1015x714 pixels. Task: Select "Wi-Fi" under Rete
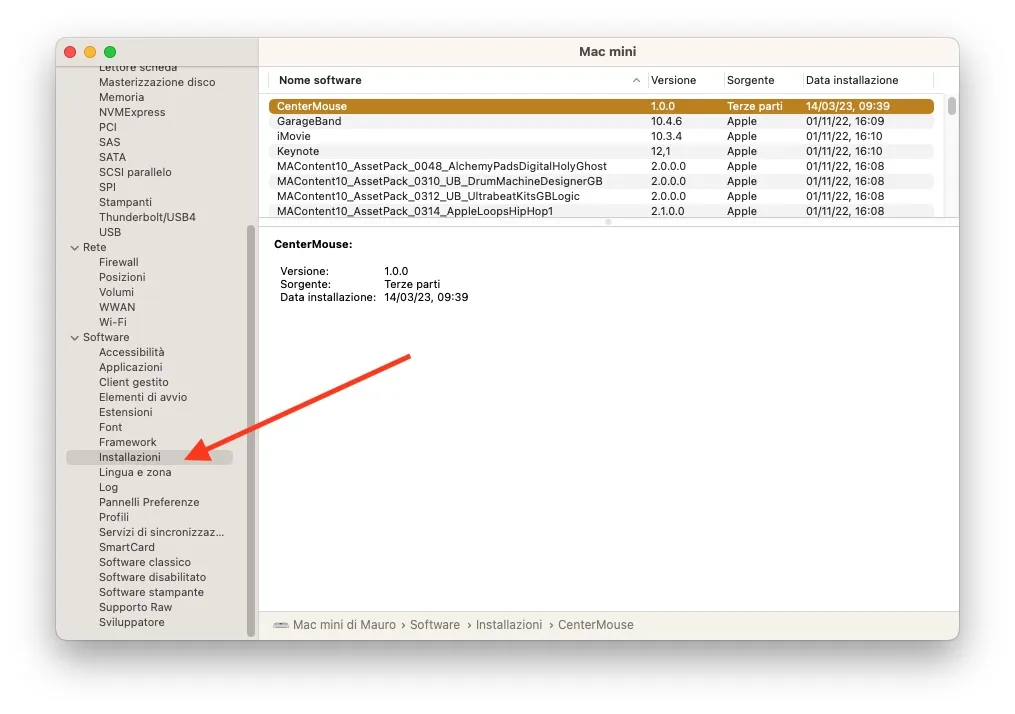coord(113,322)
